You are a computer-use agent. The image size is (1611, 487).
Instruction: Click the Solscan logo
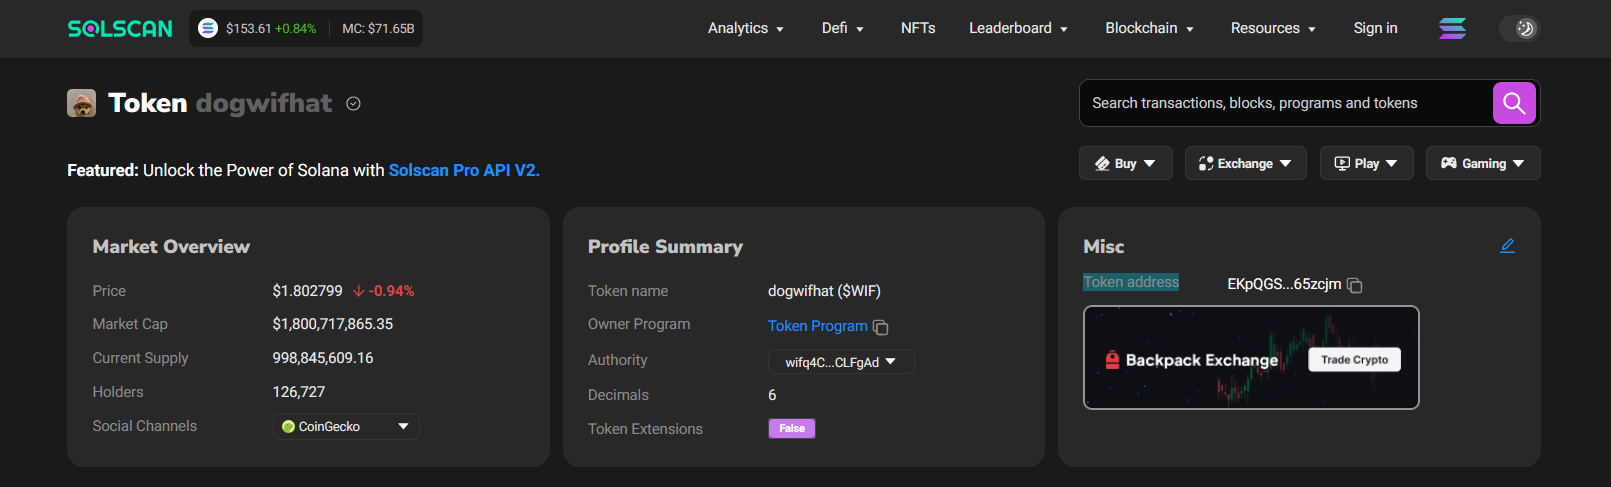click(120, 29)
